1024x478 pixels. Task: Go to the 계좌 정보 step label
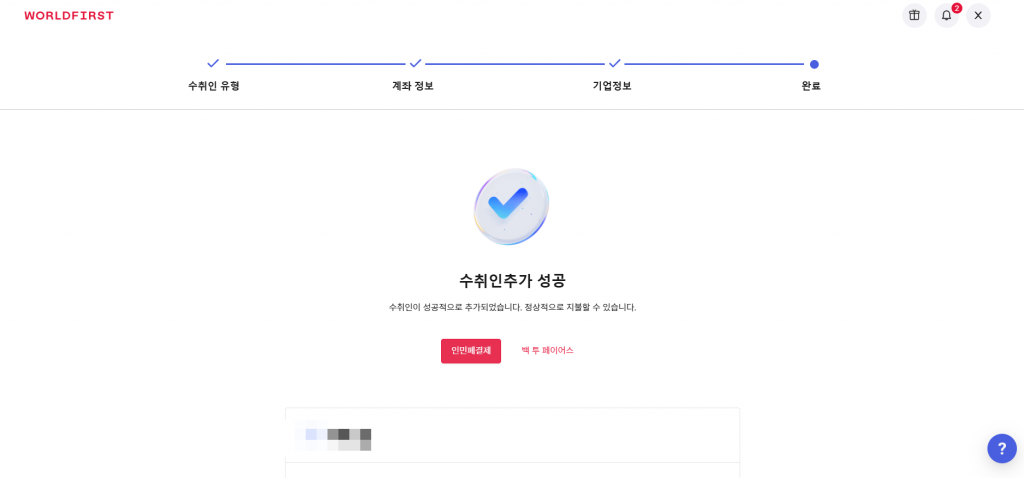tap(413, 86)
